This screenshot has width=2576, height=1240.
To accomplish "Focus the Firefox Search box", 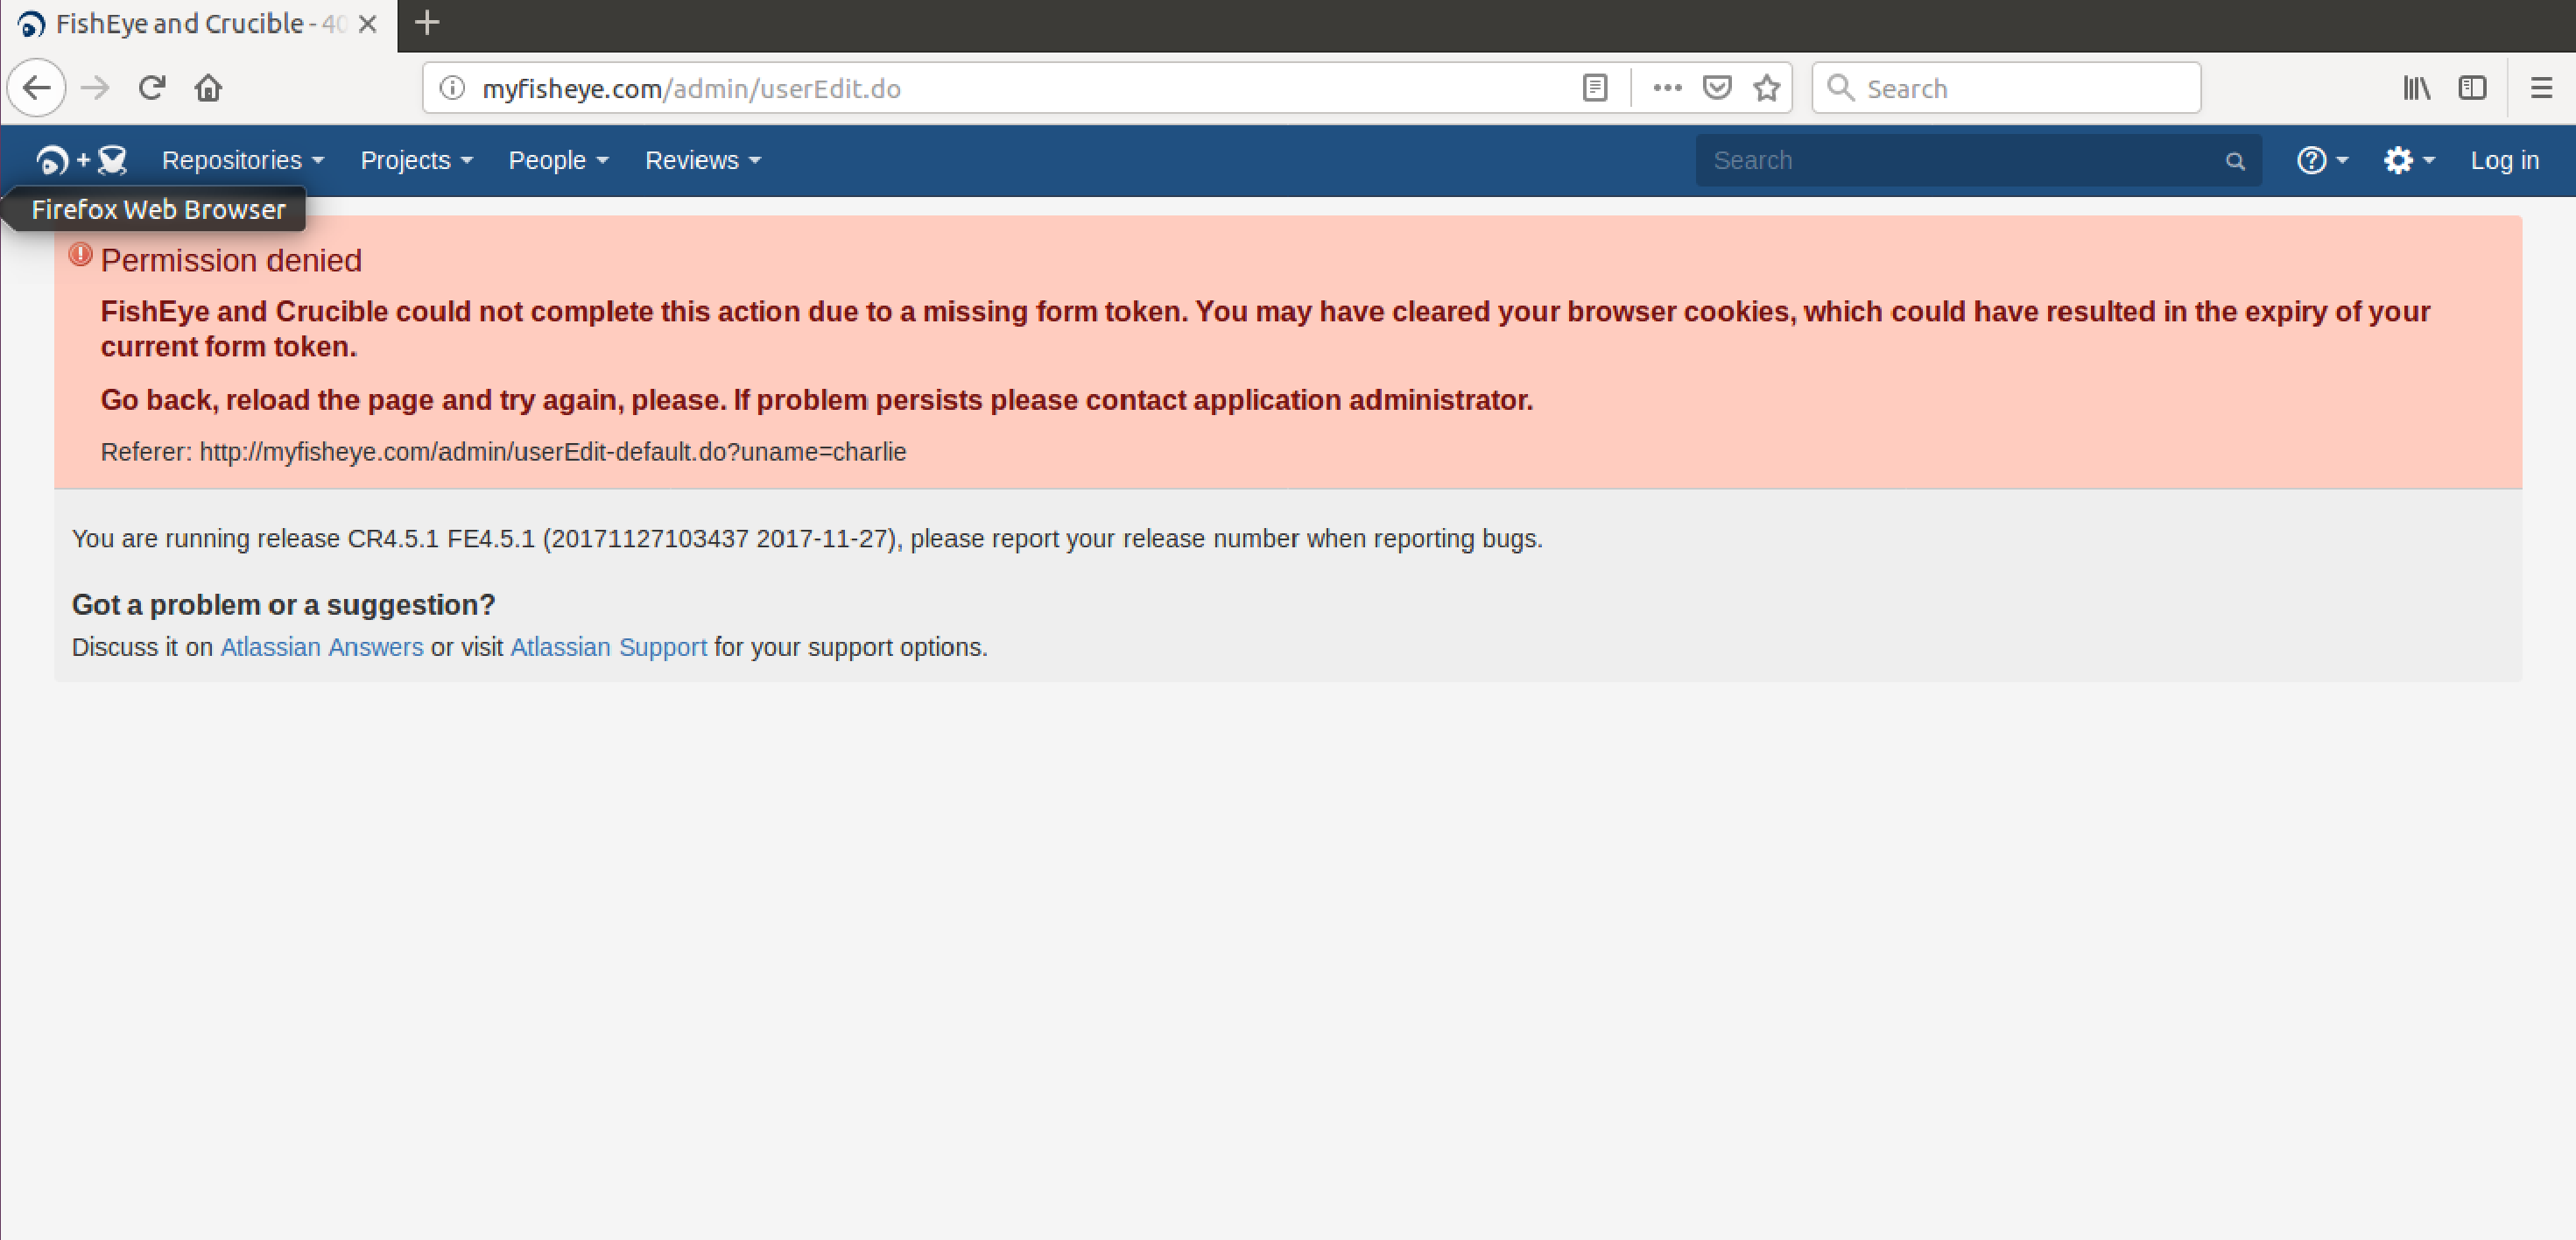I will (x=2007, y=88).
